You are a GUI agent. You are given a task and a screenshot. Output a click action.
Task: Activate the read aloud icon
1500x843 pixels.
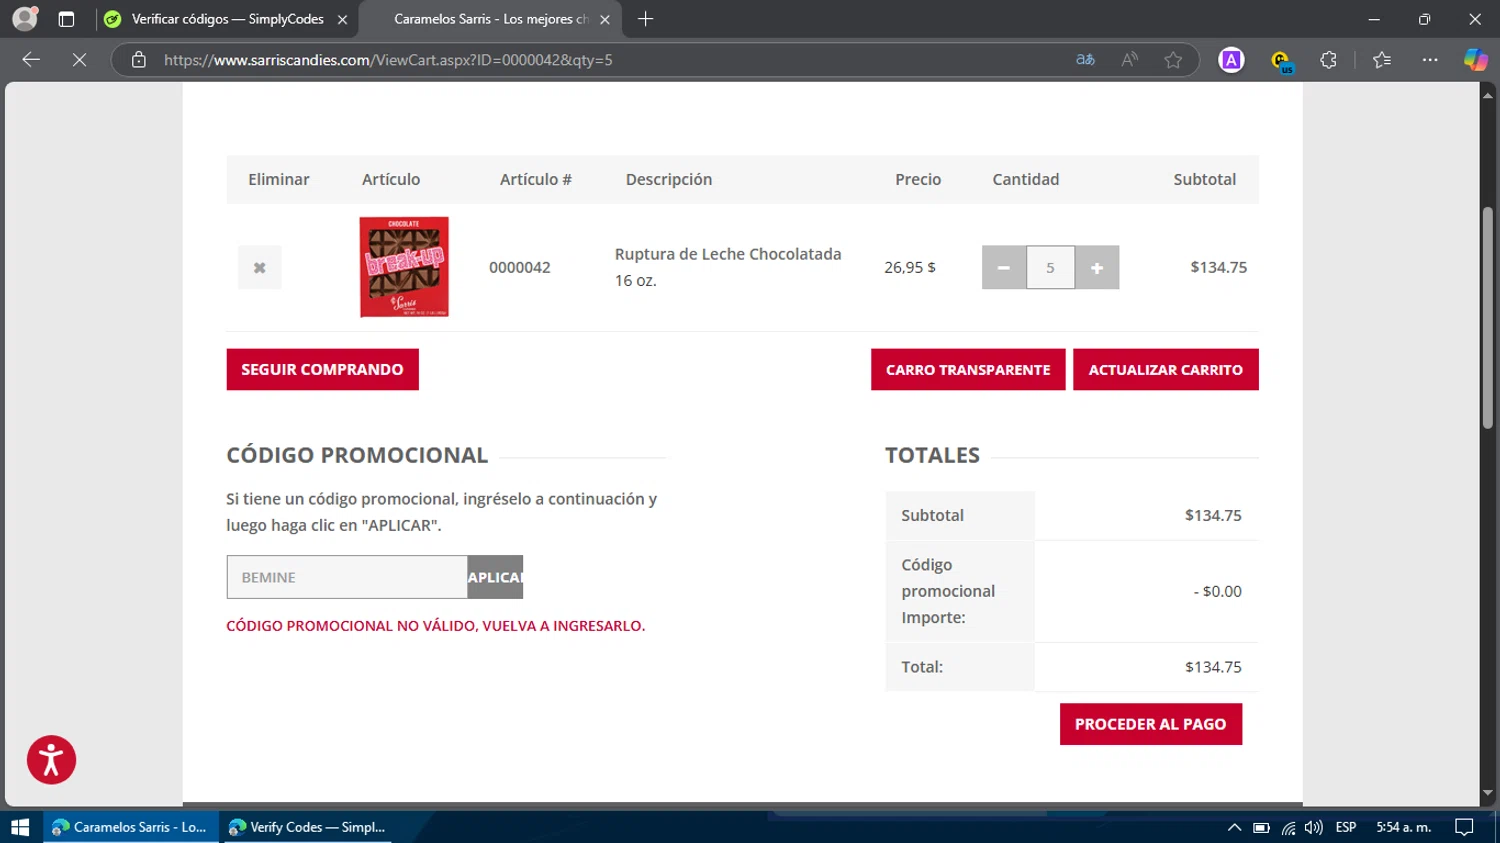point(1129,60)
